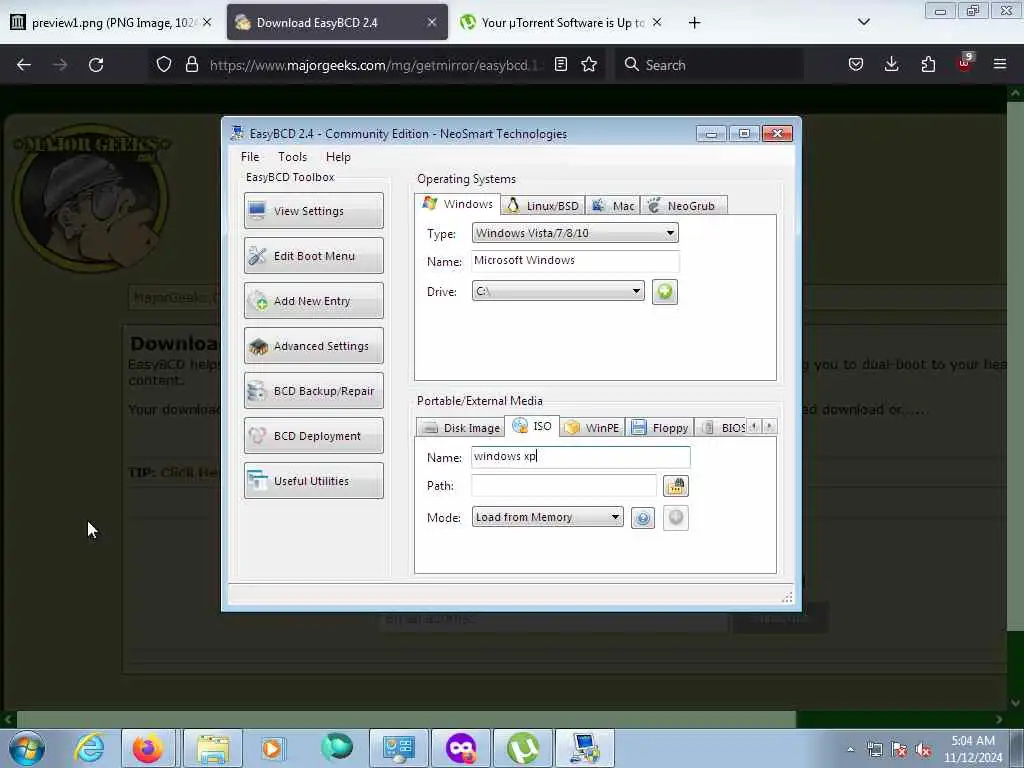The width and height of the screenshot is (1024, 768).
Task: Open BCD Deployment section
Action: 313,436
